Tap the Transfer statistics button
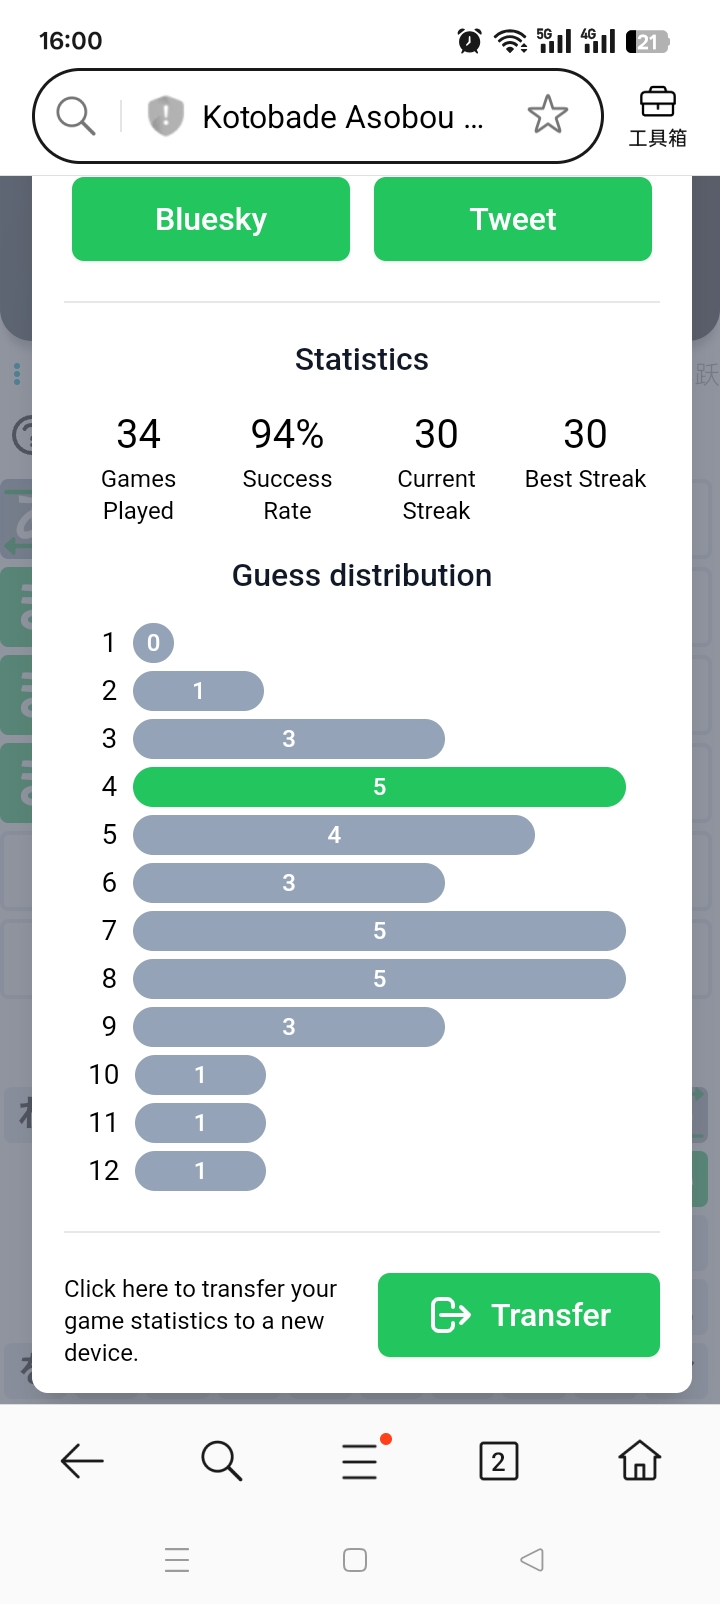 (x=518, y=1315)
